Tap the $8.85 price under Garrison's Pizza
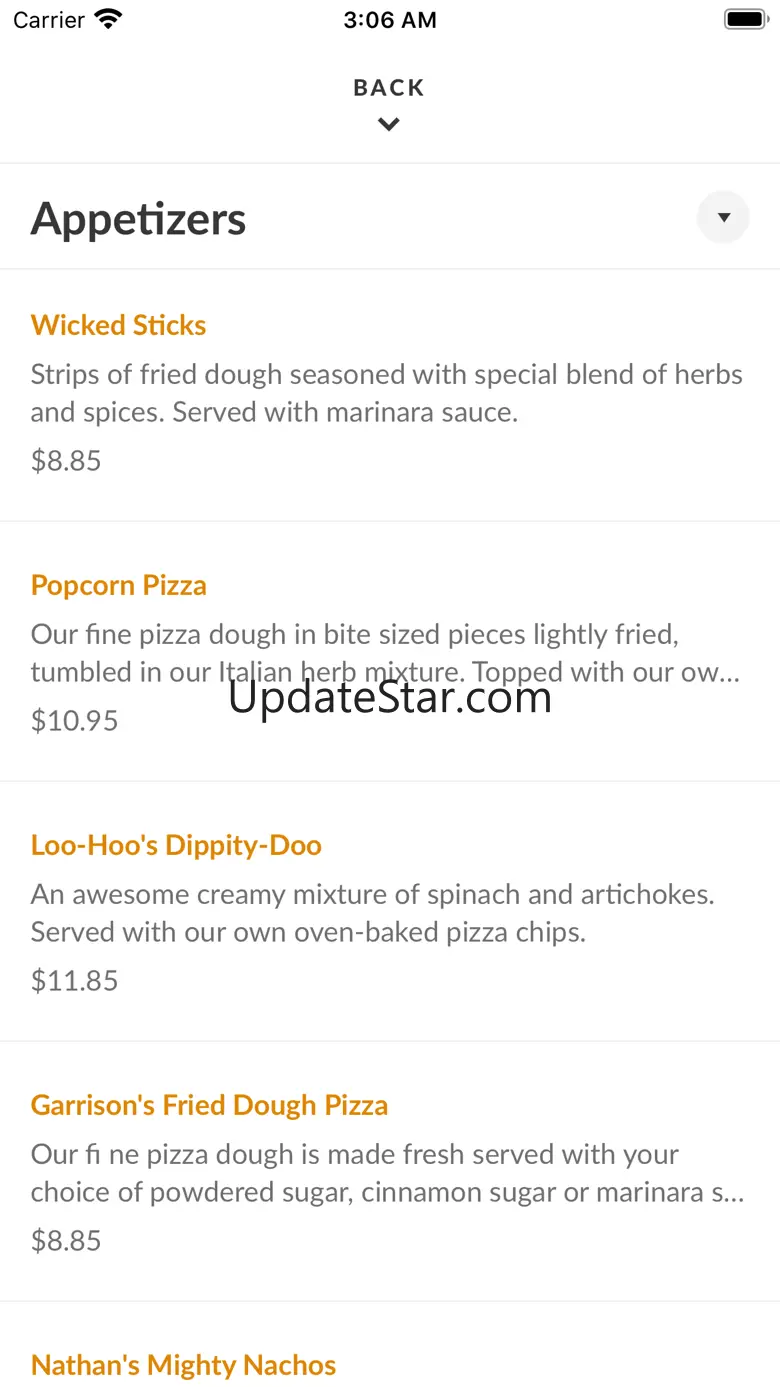The height and width of the screenshot is (1387, 780). [66, 1241]
